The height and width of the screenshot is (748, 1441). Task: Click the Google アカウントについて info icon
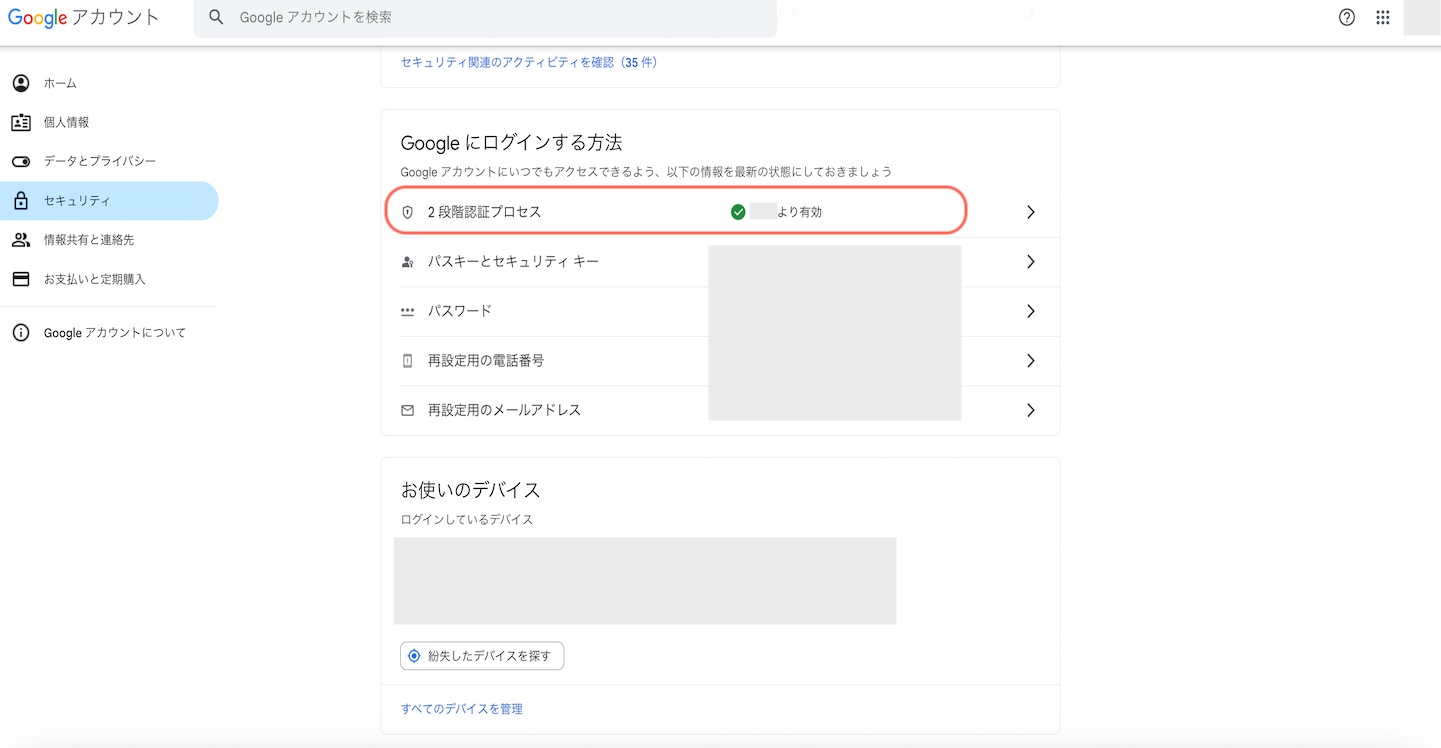point(21,333)
